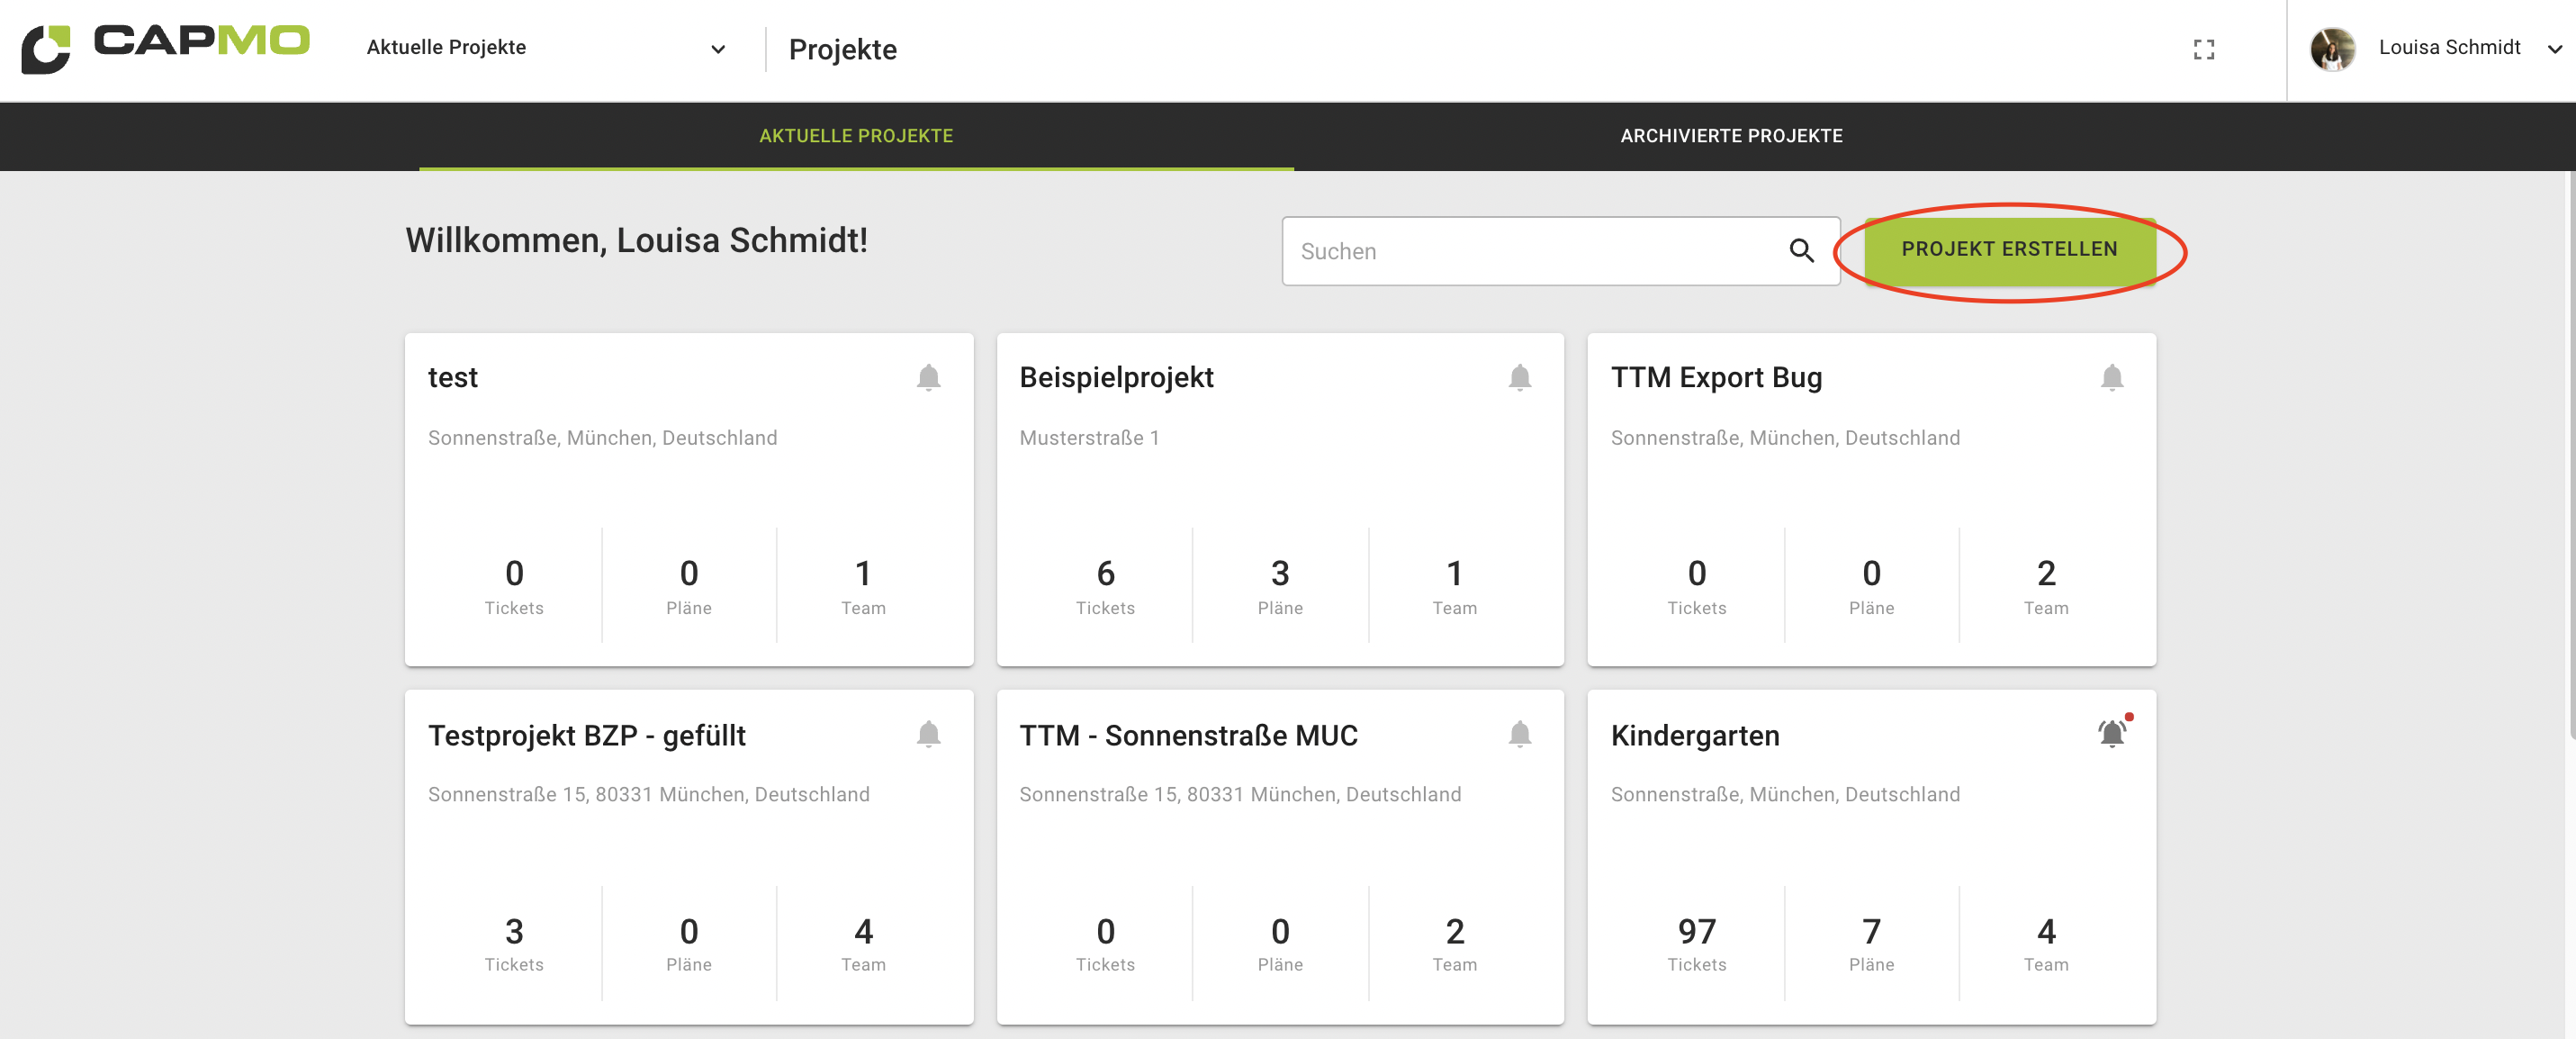This screenshot has height=1039, width=2576.
Task: Click the Capmo logo icon
Action: [x=47, y=48]
